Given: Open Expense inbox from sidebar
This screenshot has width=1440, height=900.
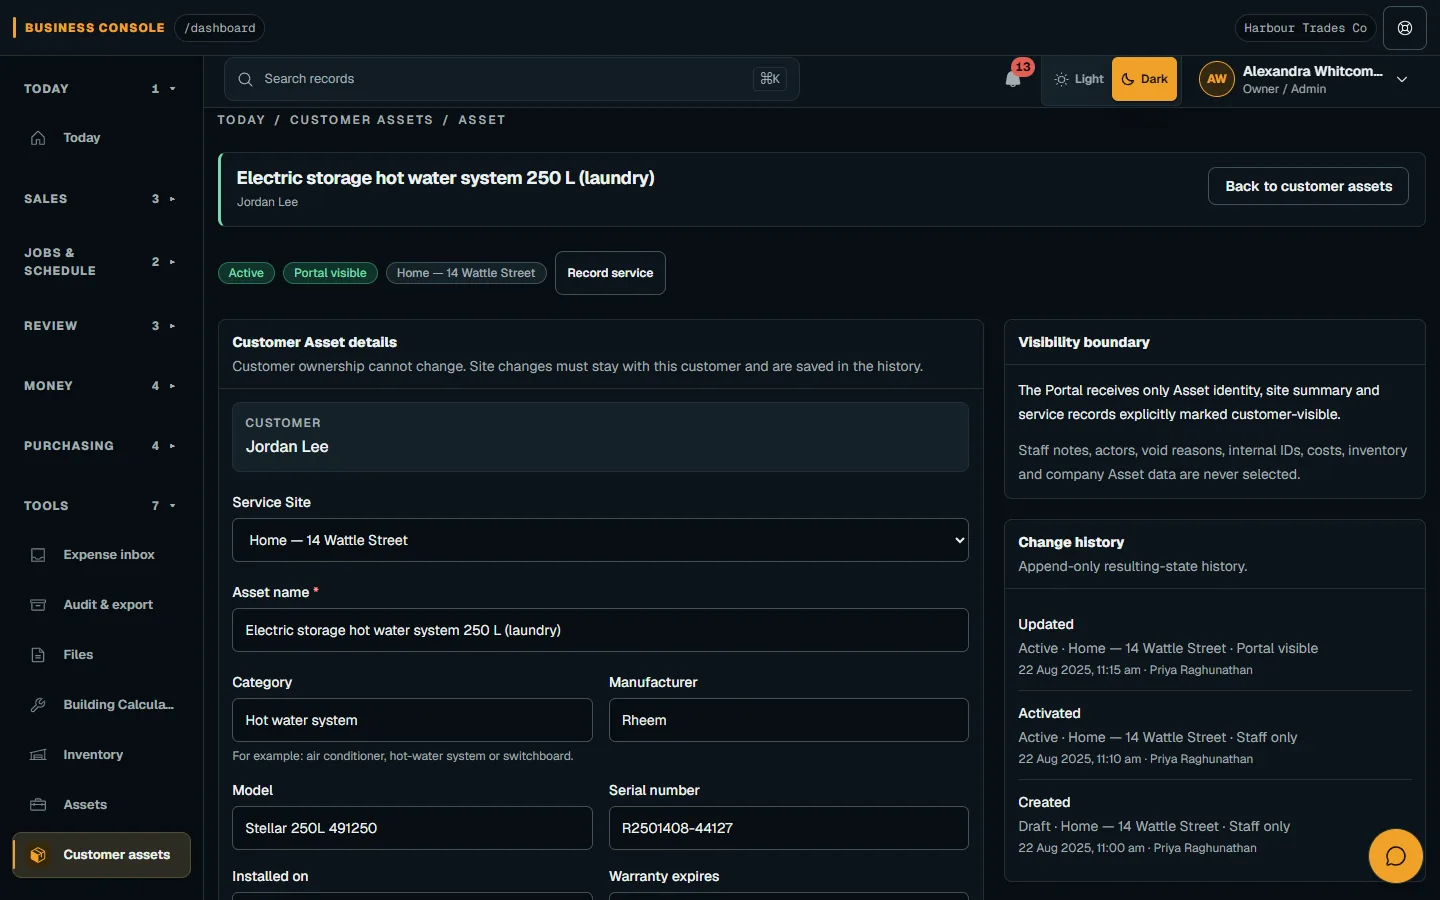Looking at the screenshot, I should coord(101,555).
